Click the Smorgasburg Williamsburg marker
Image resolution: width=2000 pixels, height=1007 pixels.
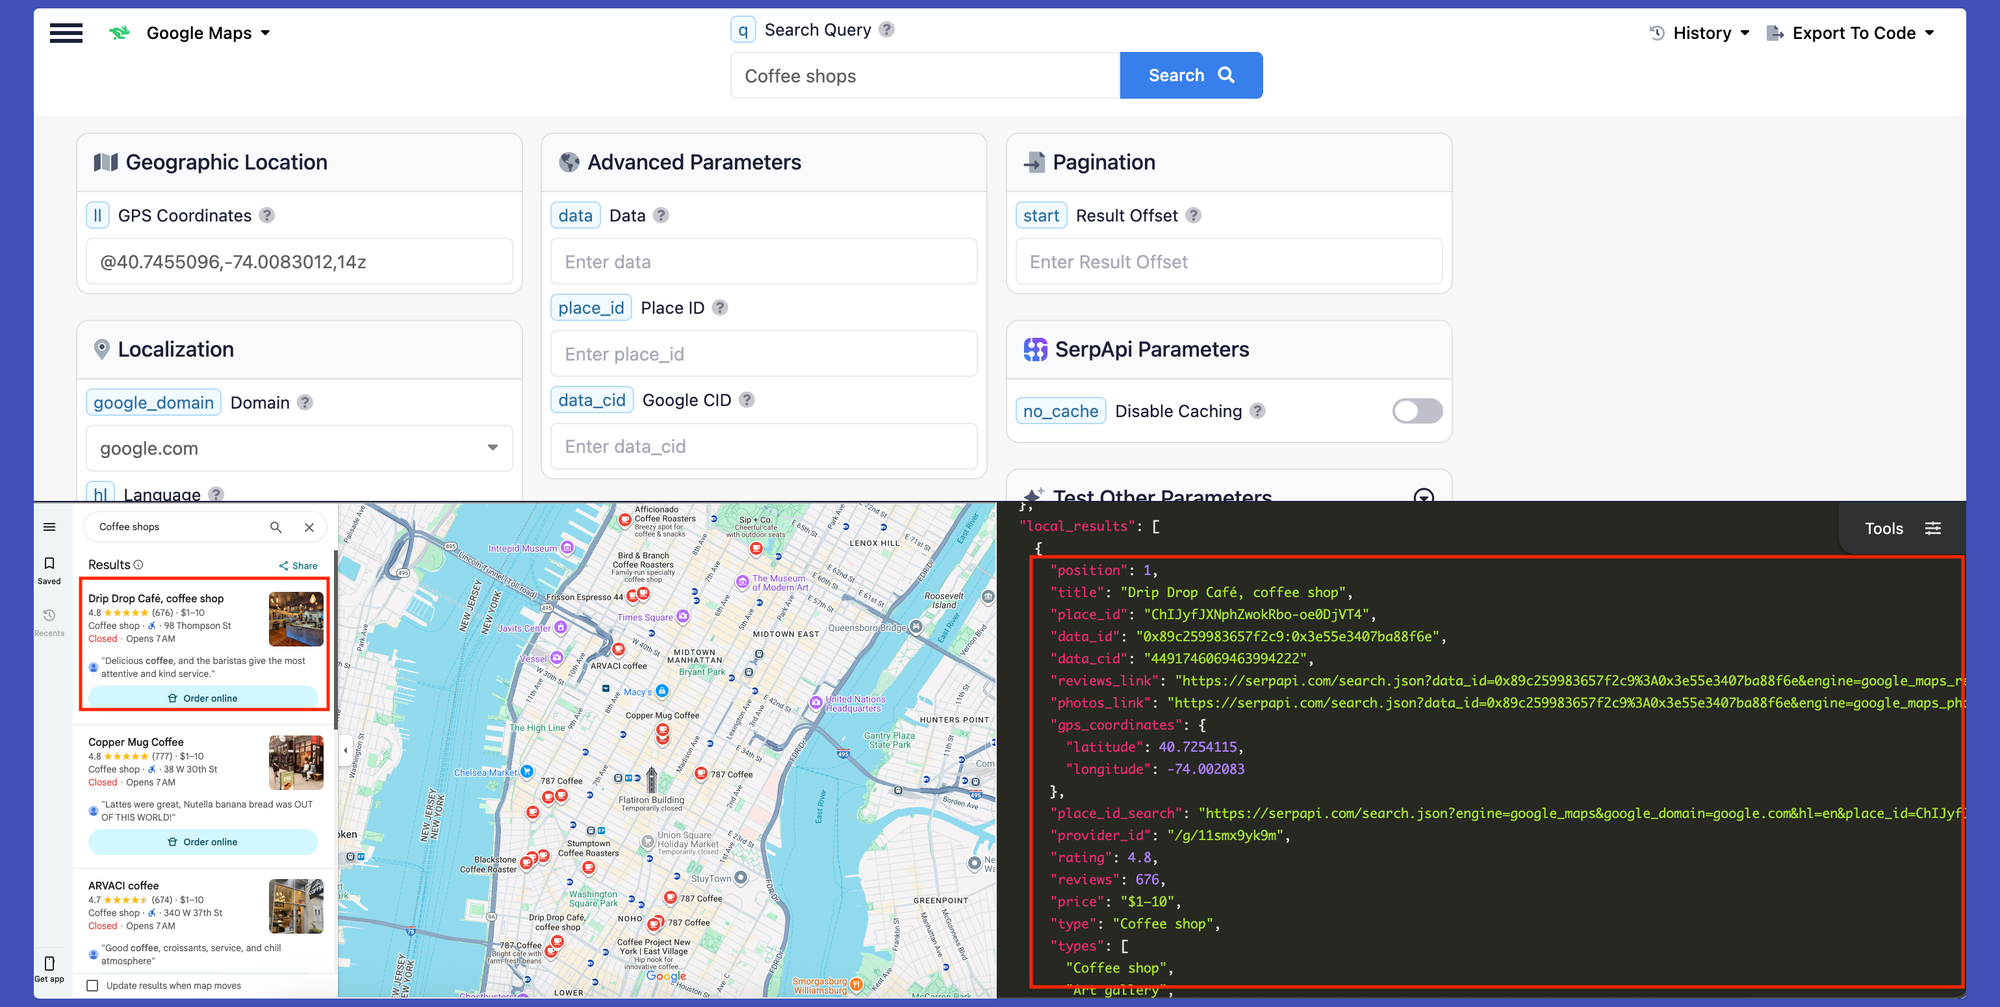[857, 984]
